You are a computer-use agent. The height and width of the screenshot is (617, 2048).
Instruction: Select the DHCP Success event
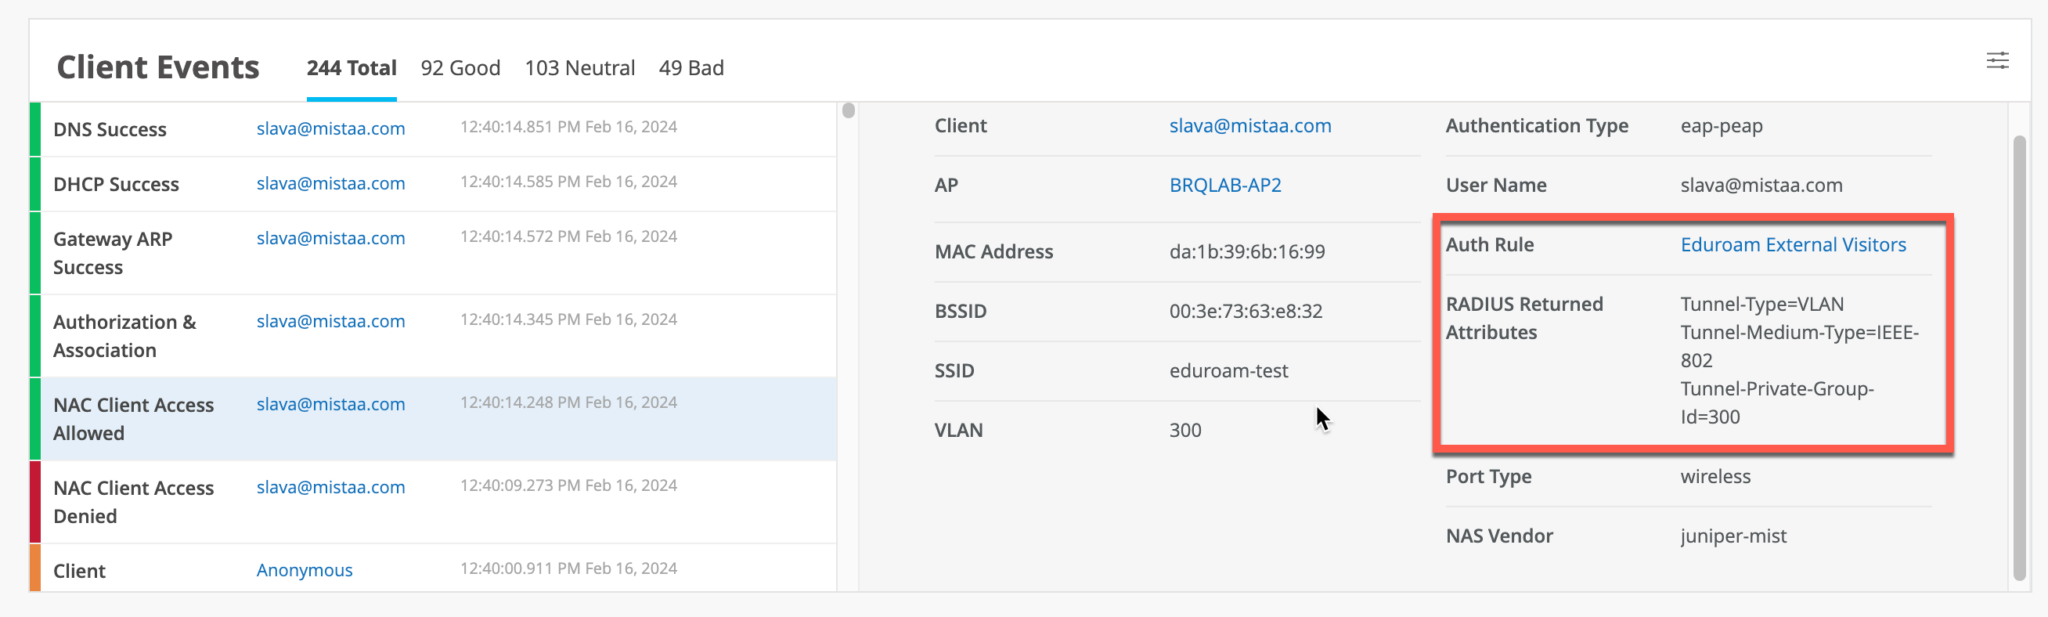(x=116, y=184)
